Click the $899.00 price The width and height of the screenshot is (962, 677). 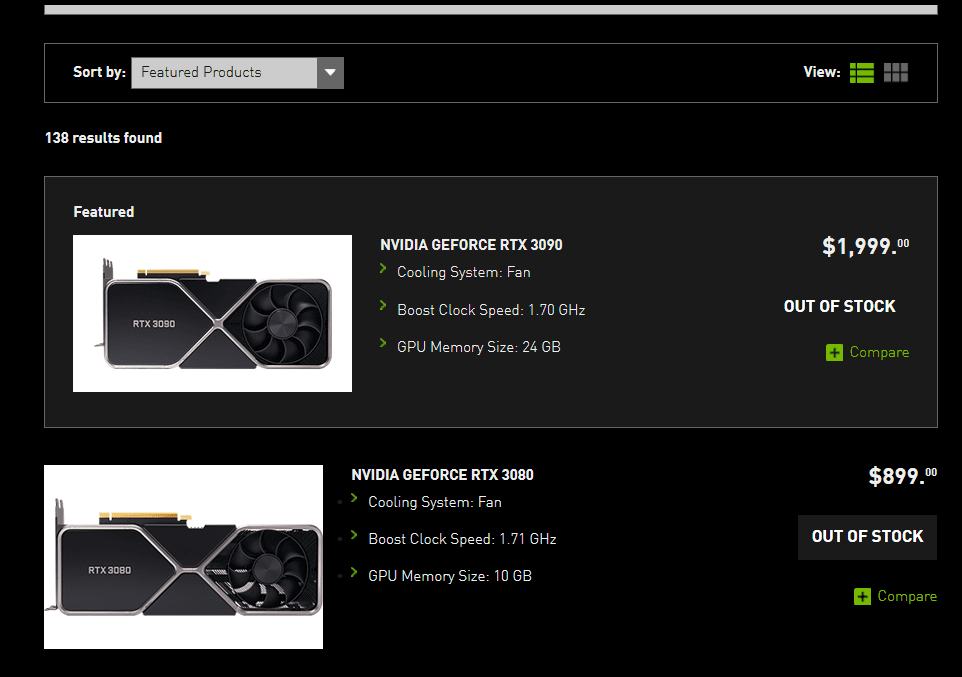point(902,476)
